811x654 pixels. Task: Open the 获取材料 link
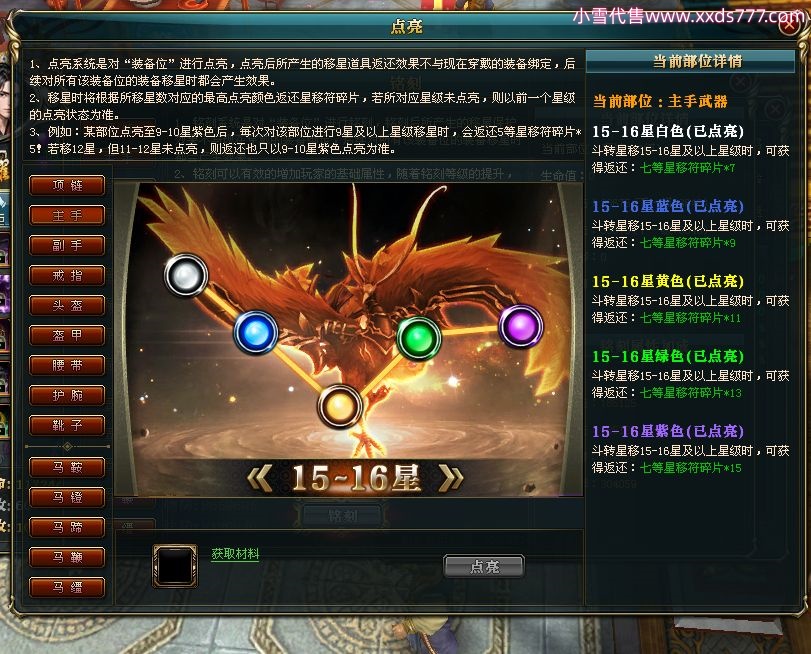[x=235, y=554]
